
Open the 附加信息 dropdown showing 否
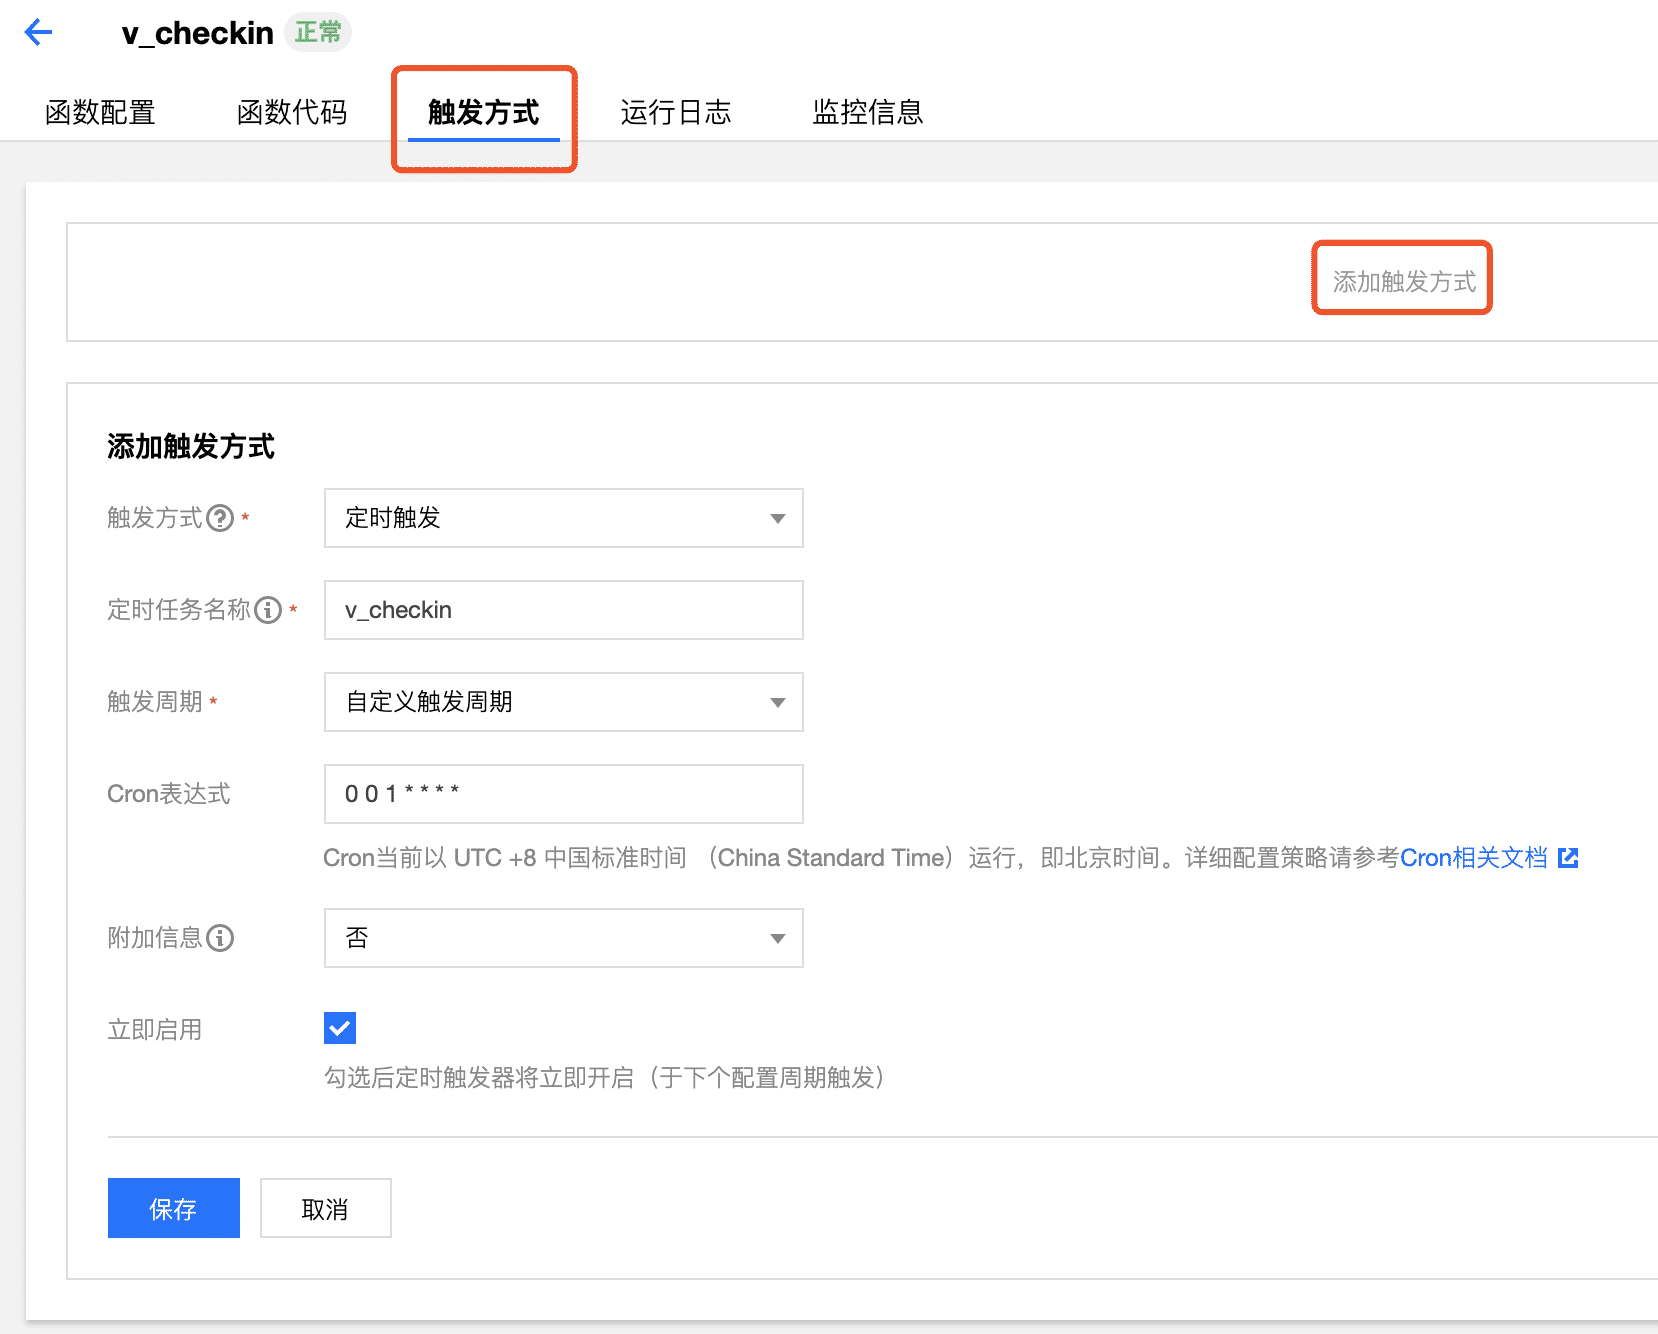[563, 938]
